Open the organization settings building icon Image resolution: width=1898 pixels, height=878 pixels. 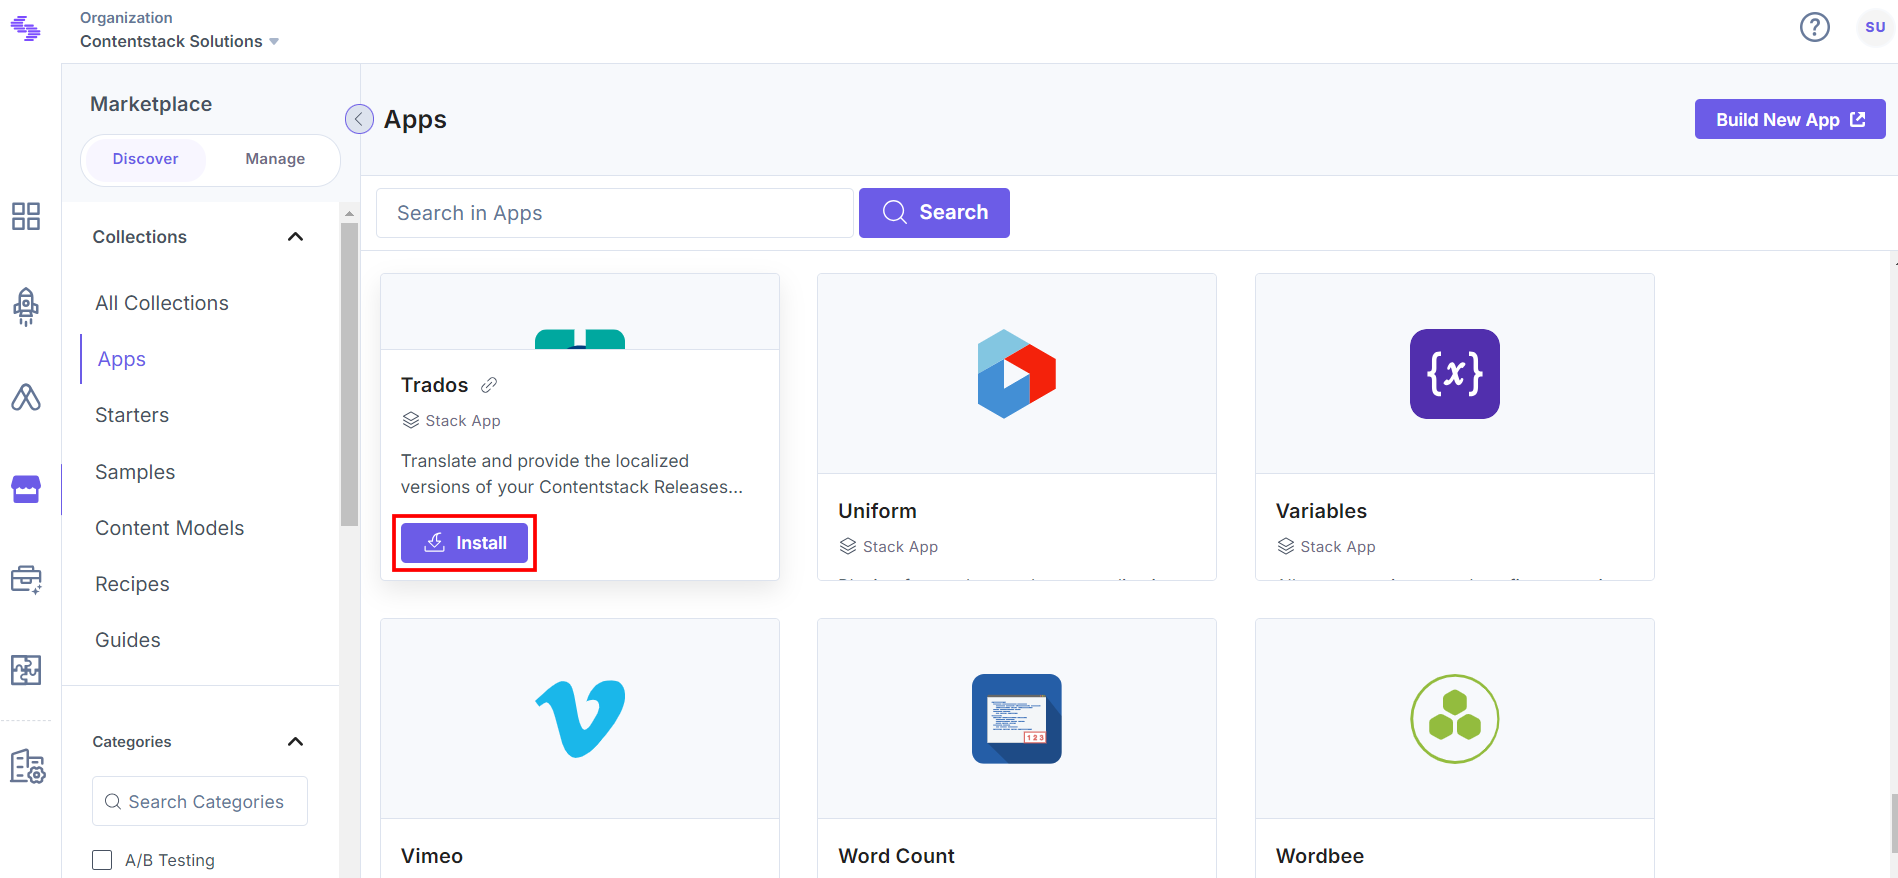(27, 766)
